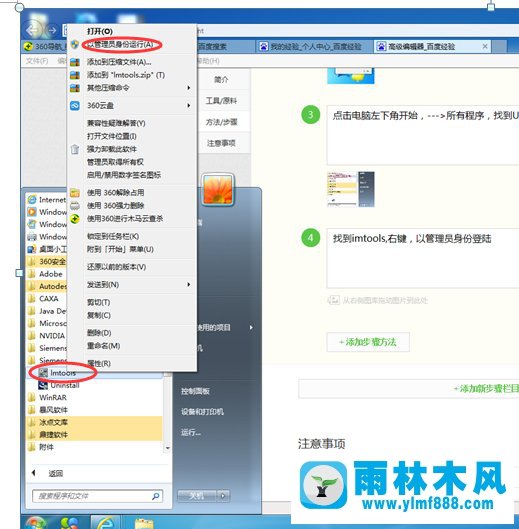Click step 4 text input box
The height and width of the screenshot is (529, 519).
click(x=423, y=258)
